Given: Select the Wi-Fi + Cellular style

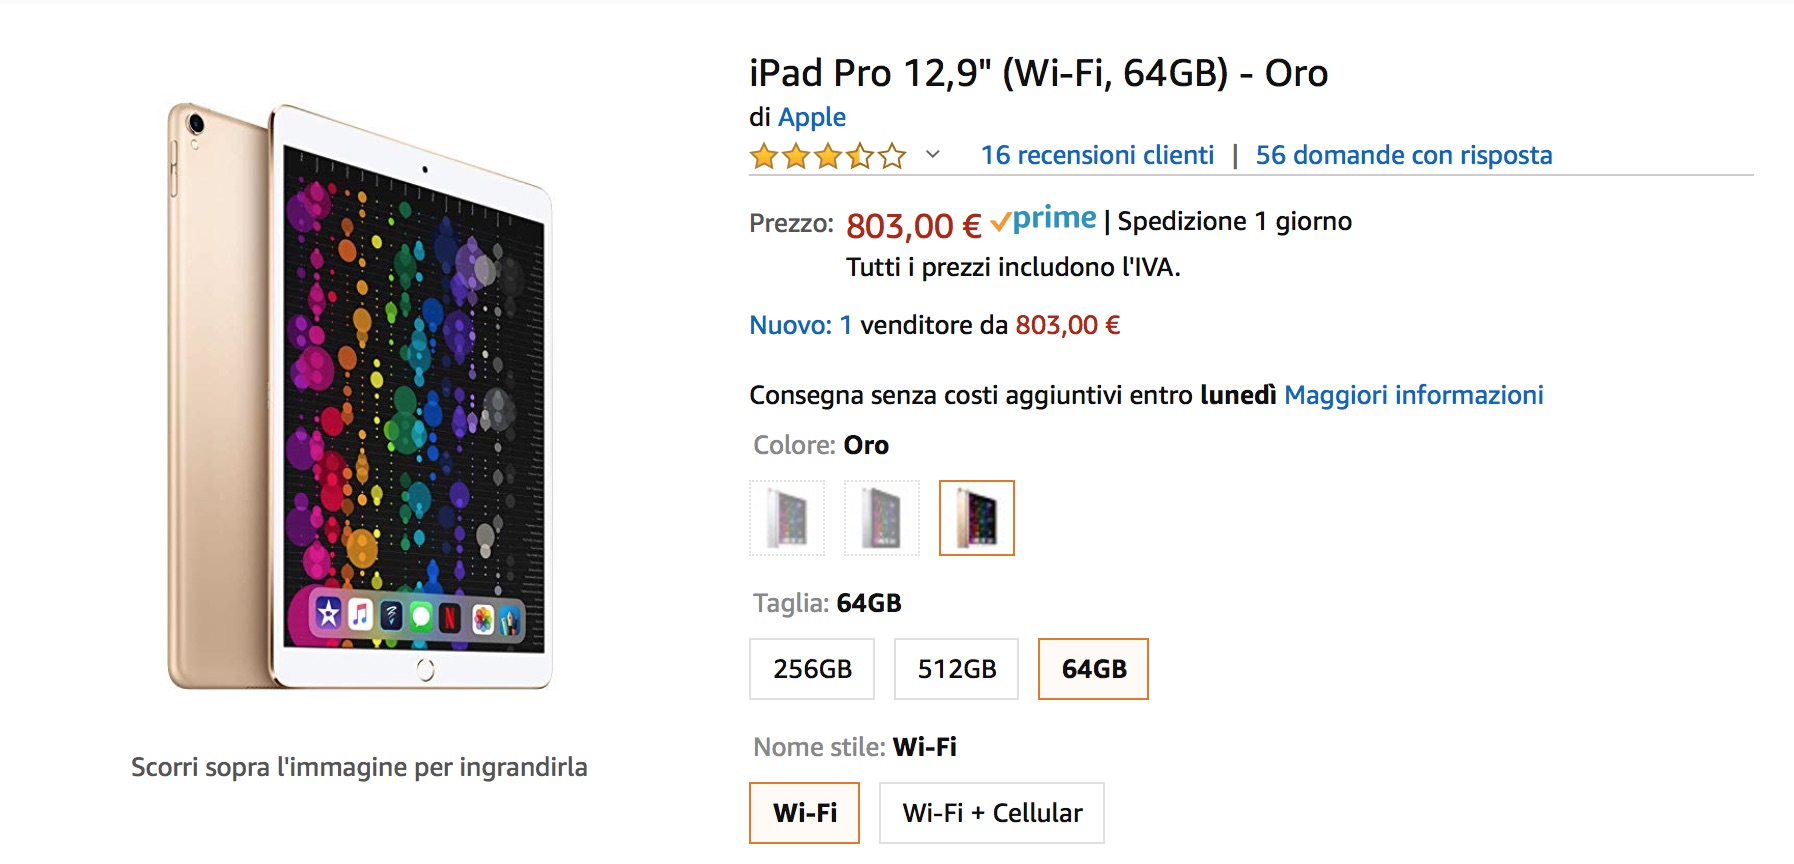Looking at the screenshot, I should point(991,813).
